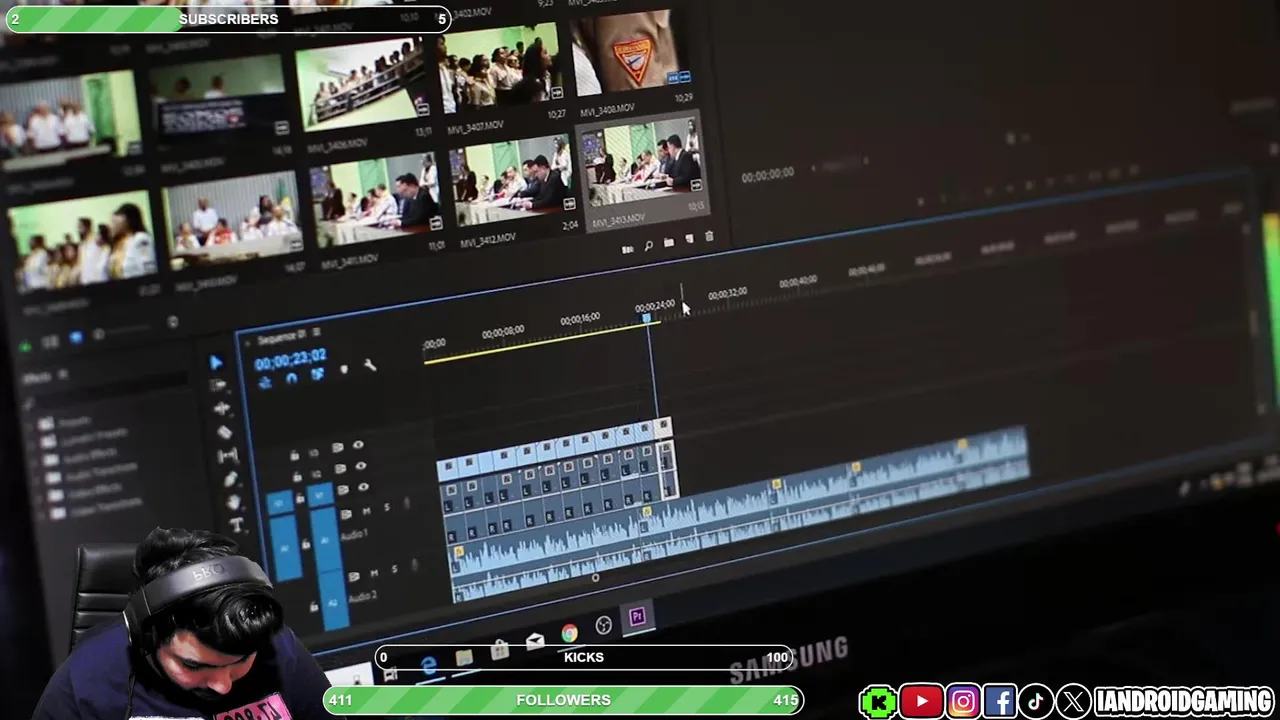The width and height of the screenshot is (1280, 720).
Task: Open Premiere Pro from the taskbar
Action: [637, 617]
